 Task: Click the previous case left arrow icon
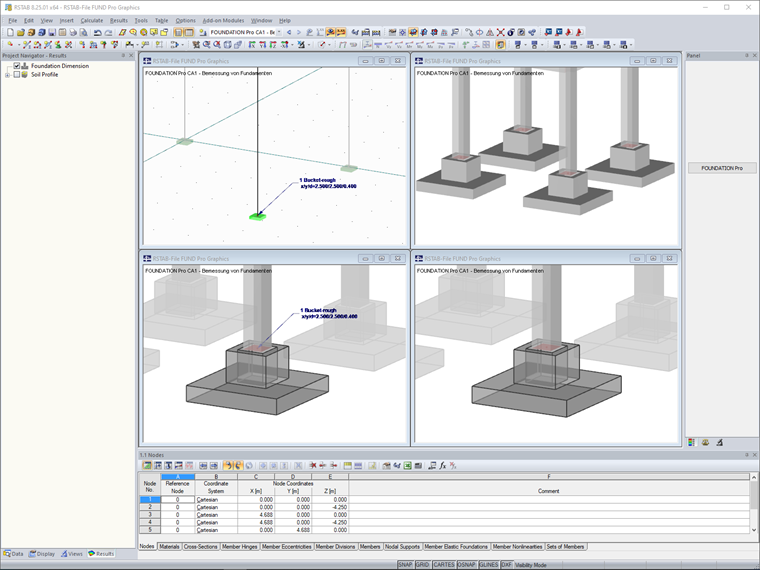pyautogui.click(x=289, y=32)
